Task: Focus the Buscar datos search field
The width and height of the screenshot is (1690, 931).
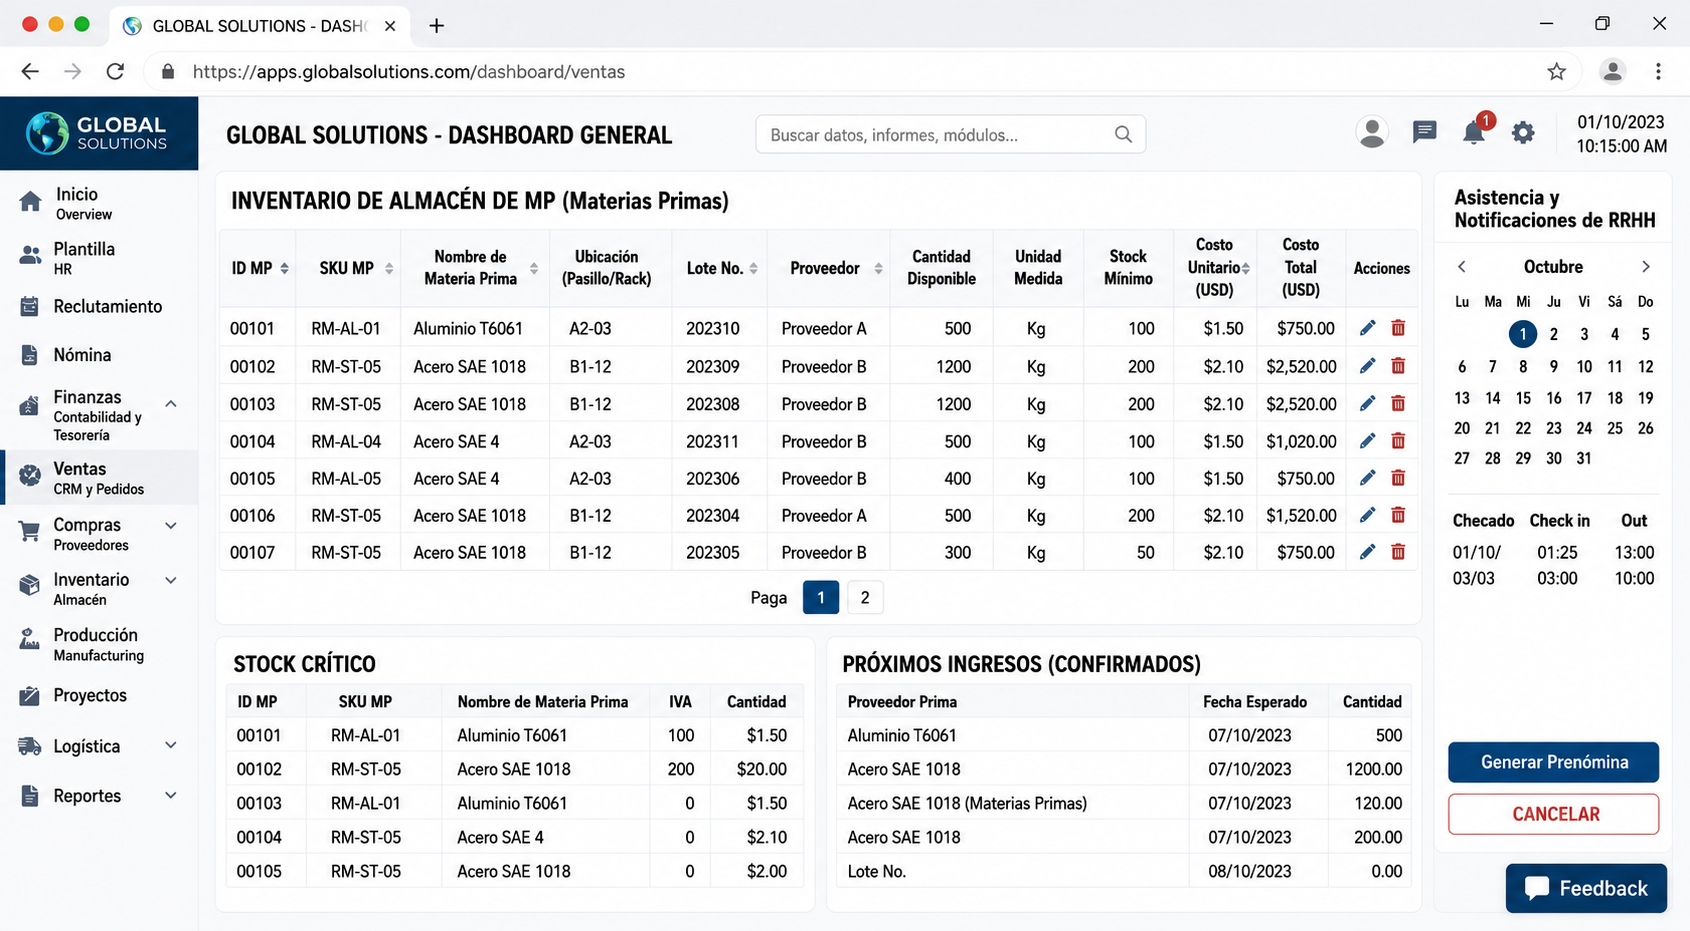Action: point(950,134)
